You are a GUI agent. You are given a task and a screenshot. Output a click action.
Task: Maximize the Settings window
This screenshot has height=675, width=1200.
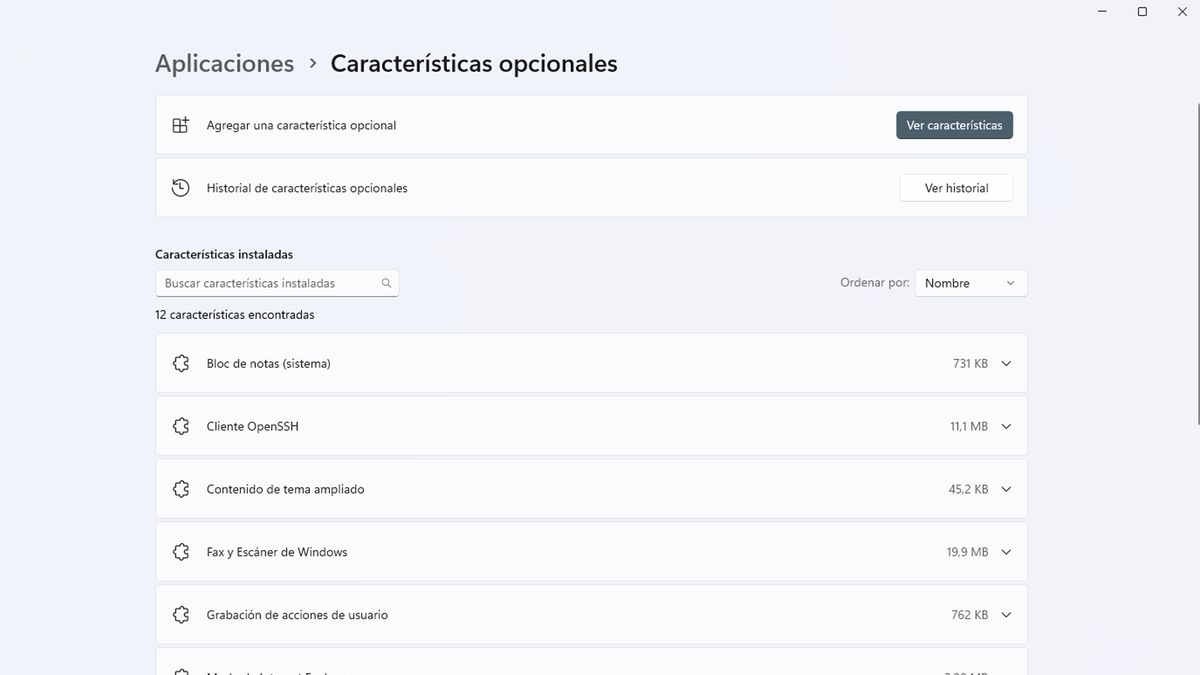(x=1142, y=12)
